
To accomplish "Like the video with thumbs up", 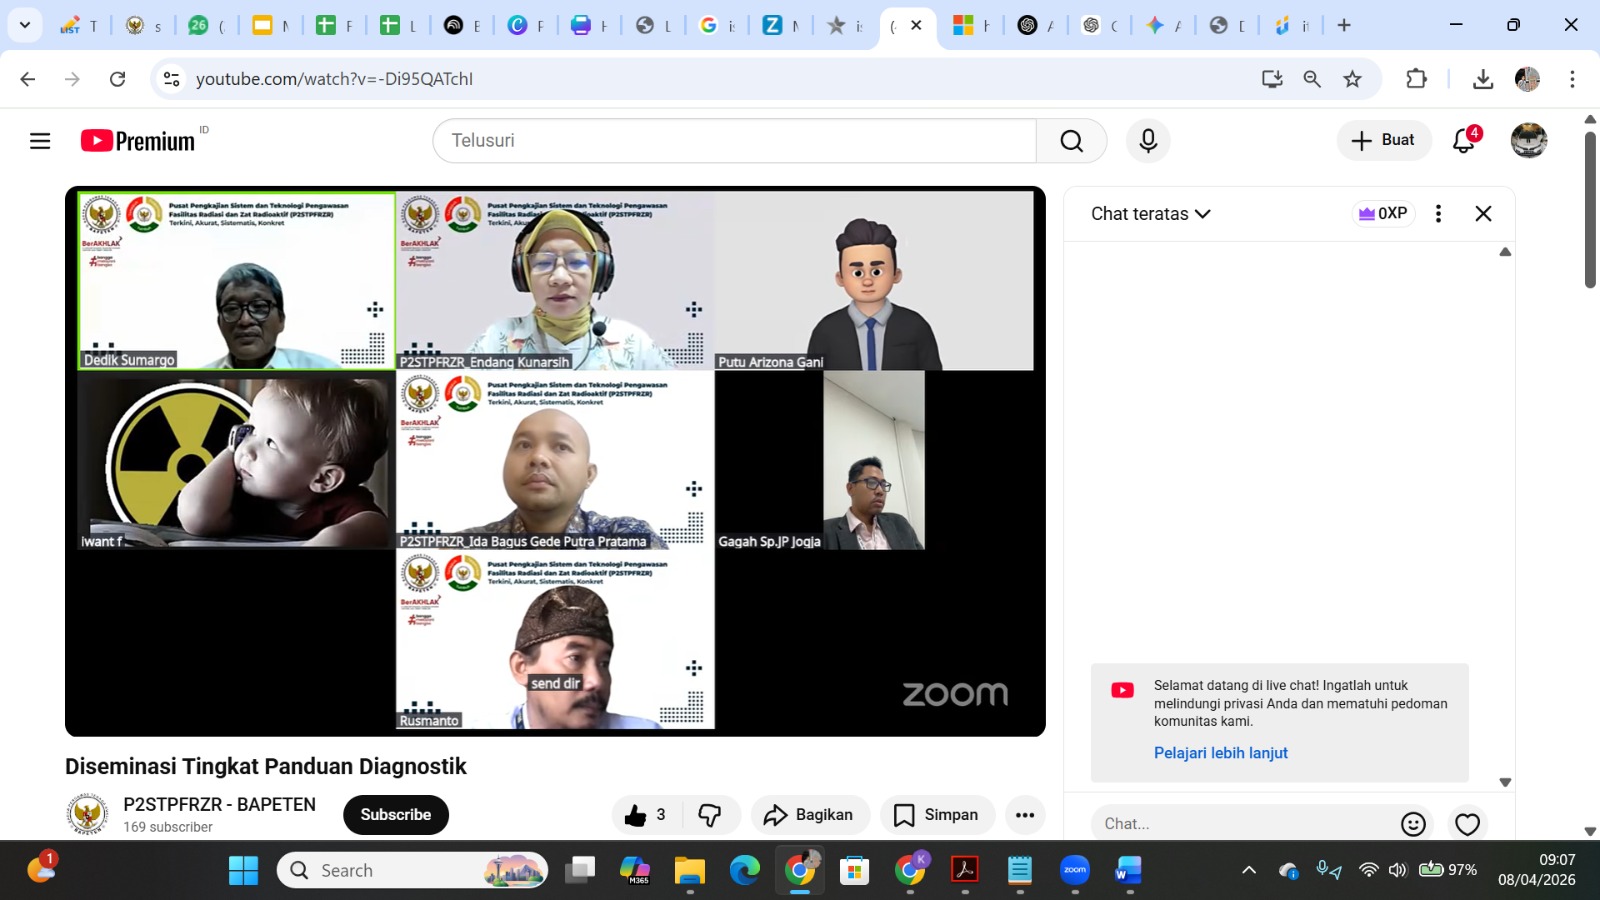I will (x=636, y=815).
